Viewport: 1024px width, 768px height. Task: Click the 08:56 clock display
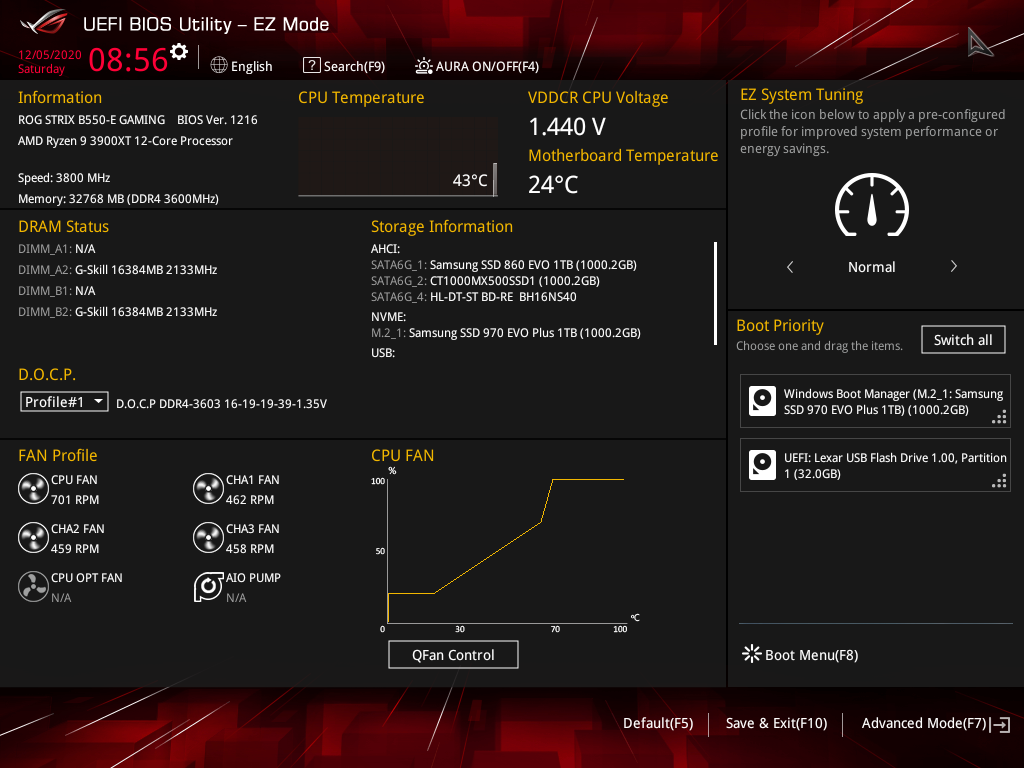pos(129,59)
